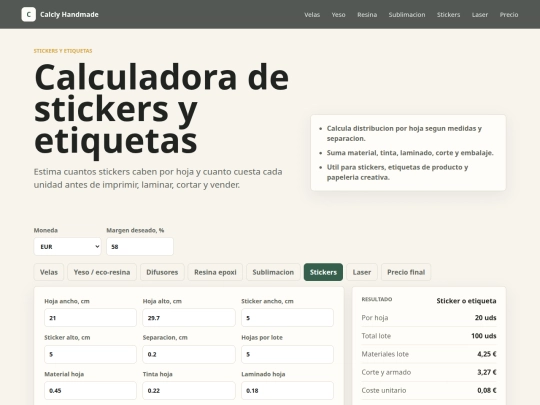
Task: Open Velas in the top navigation
Action: (x=312, y=15)
